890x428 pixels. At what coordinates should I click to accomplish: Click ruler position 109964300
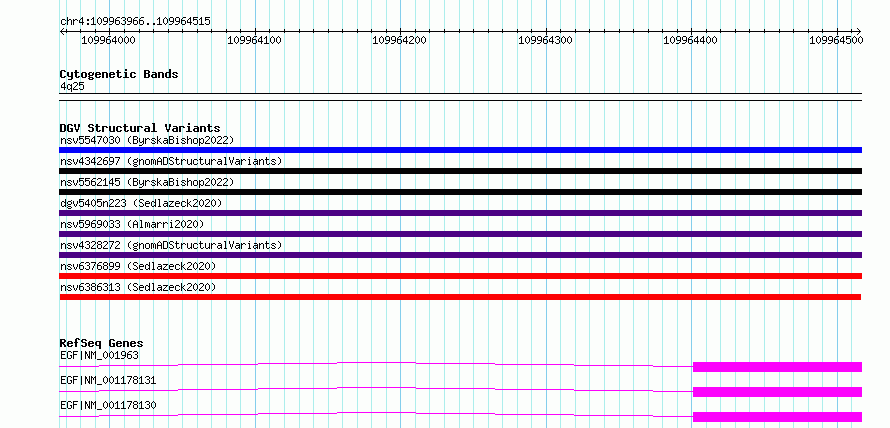tap(546, 40)
